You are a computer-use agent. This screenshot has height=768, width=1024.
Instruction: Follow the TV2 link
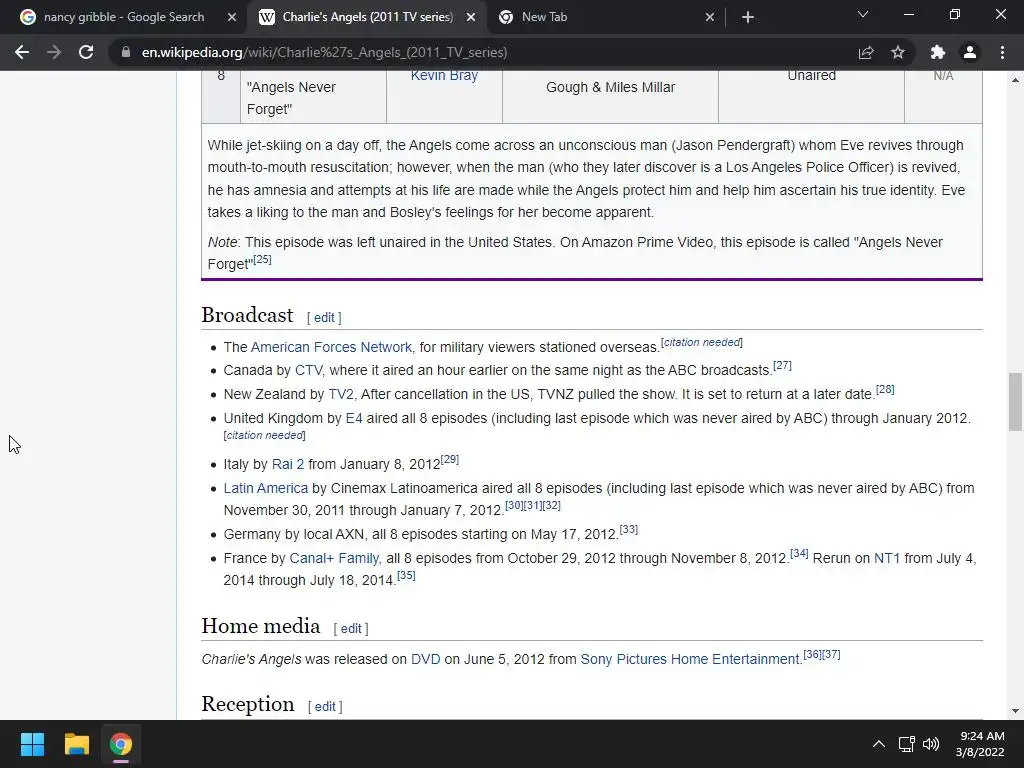pos(341,394)
